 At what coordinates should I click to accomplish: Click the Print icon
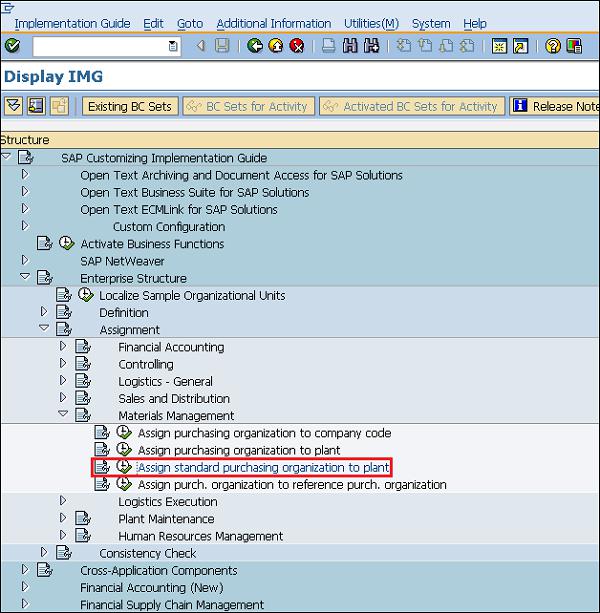328,46
